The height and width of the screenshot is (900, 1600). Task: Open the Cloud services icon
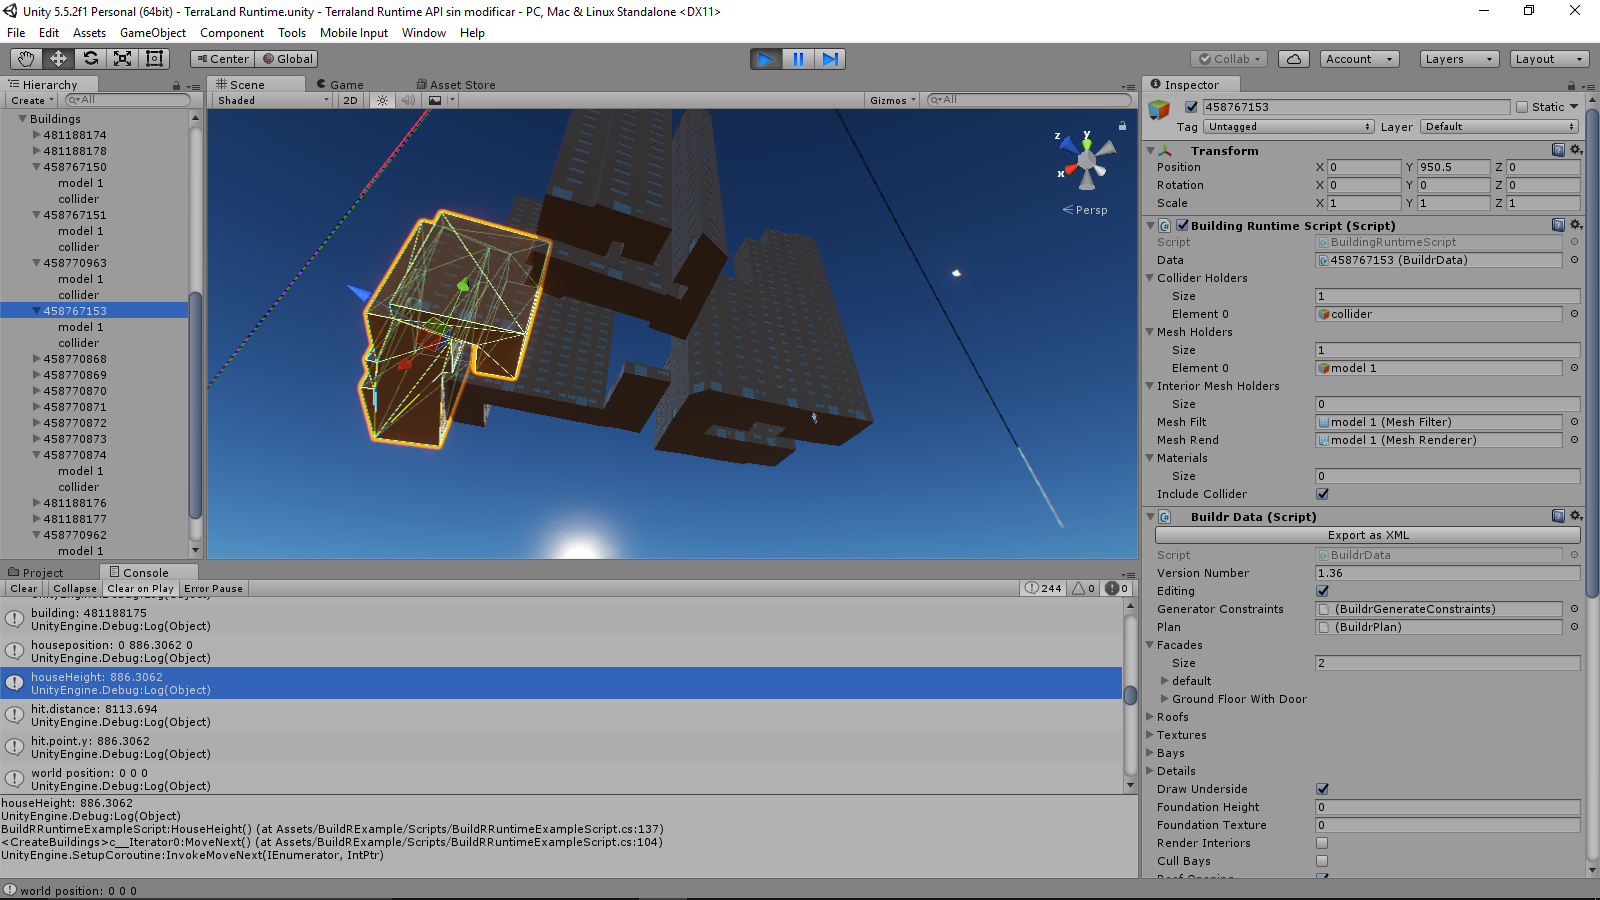point(1294,59)
